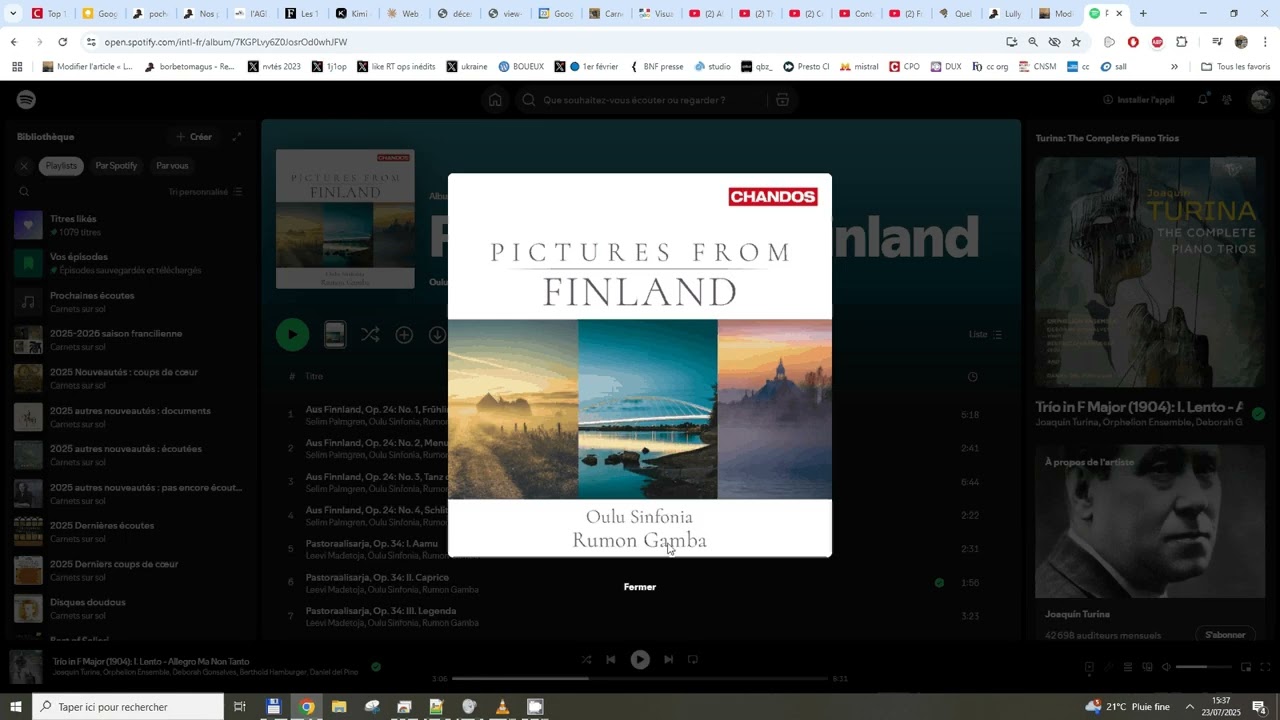Click the green saved checkmark on track 6
The height and width of the screenshot is (720, 1280).
pyautogui.click(x=939, y=582)
